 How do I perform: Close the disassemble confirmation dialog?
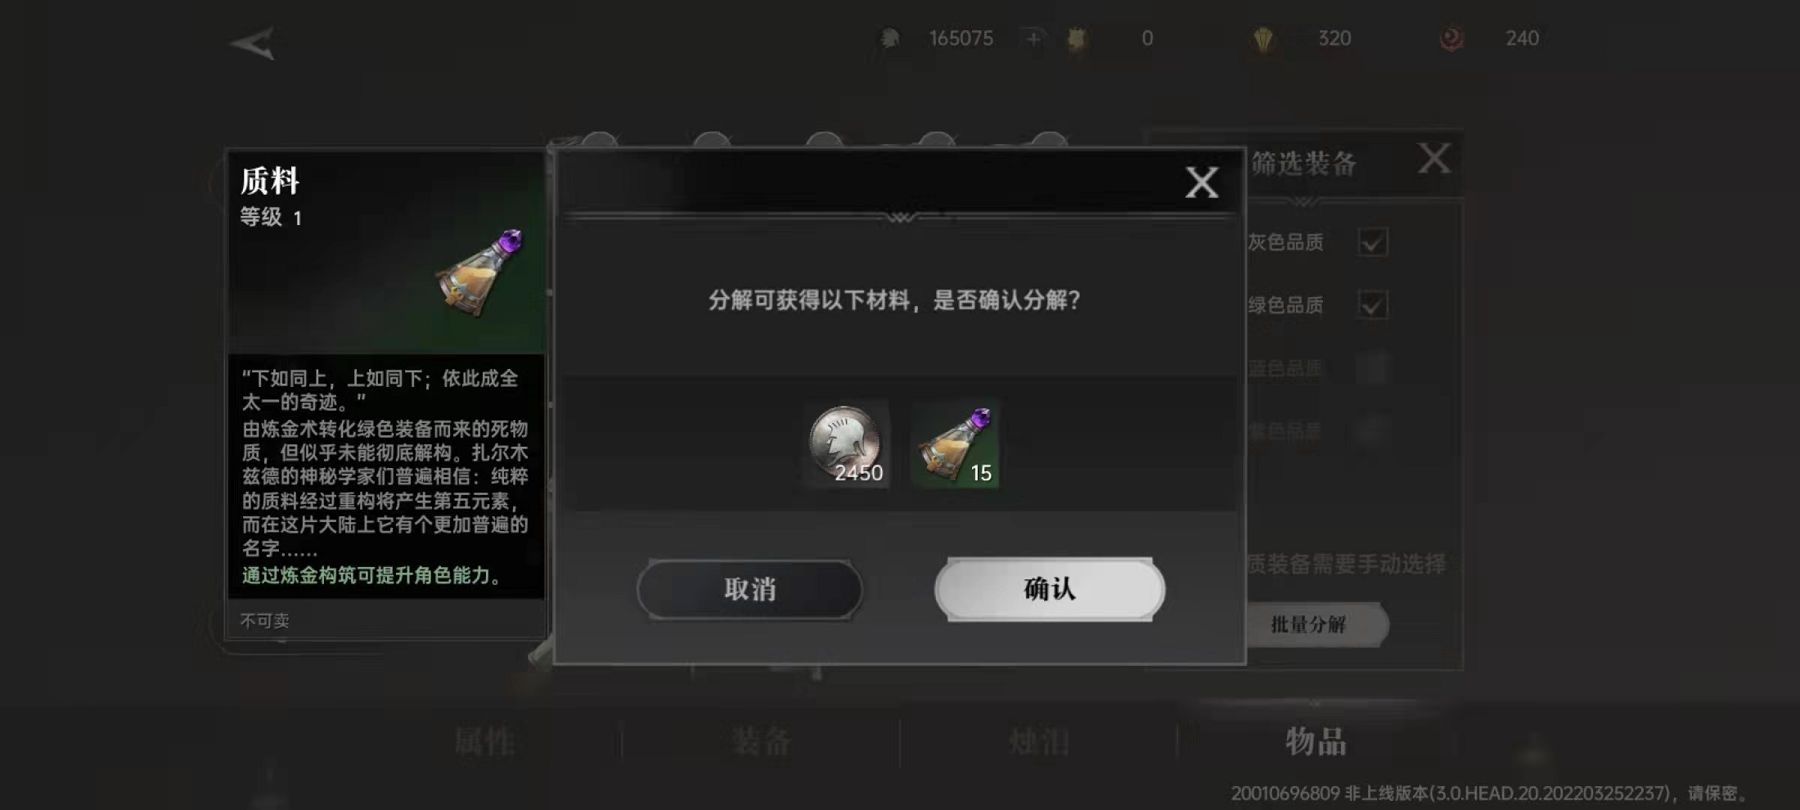coord(1202,182)
